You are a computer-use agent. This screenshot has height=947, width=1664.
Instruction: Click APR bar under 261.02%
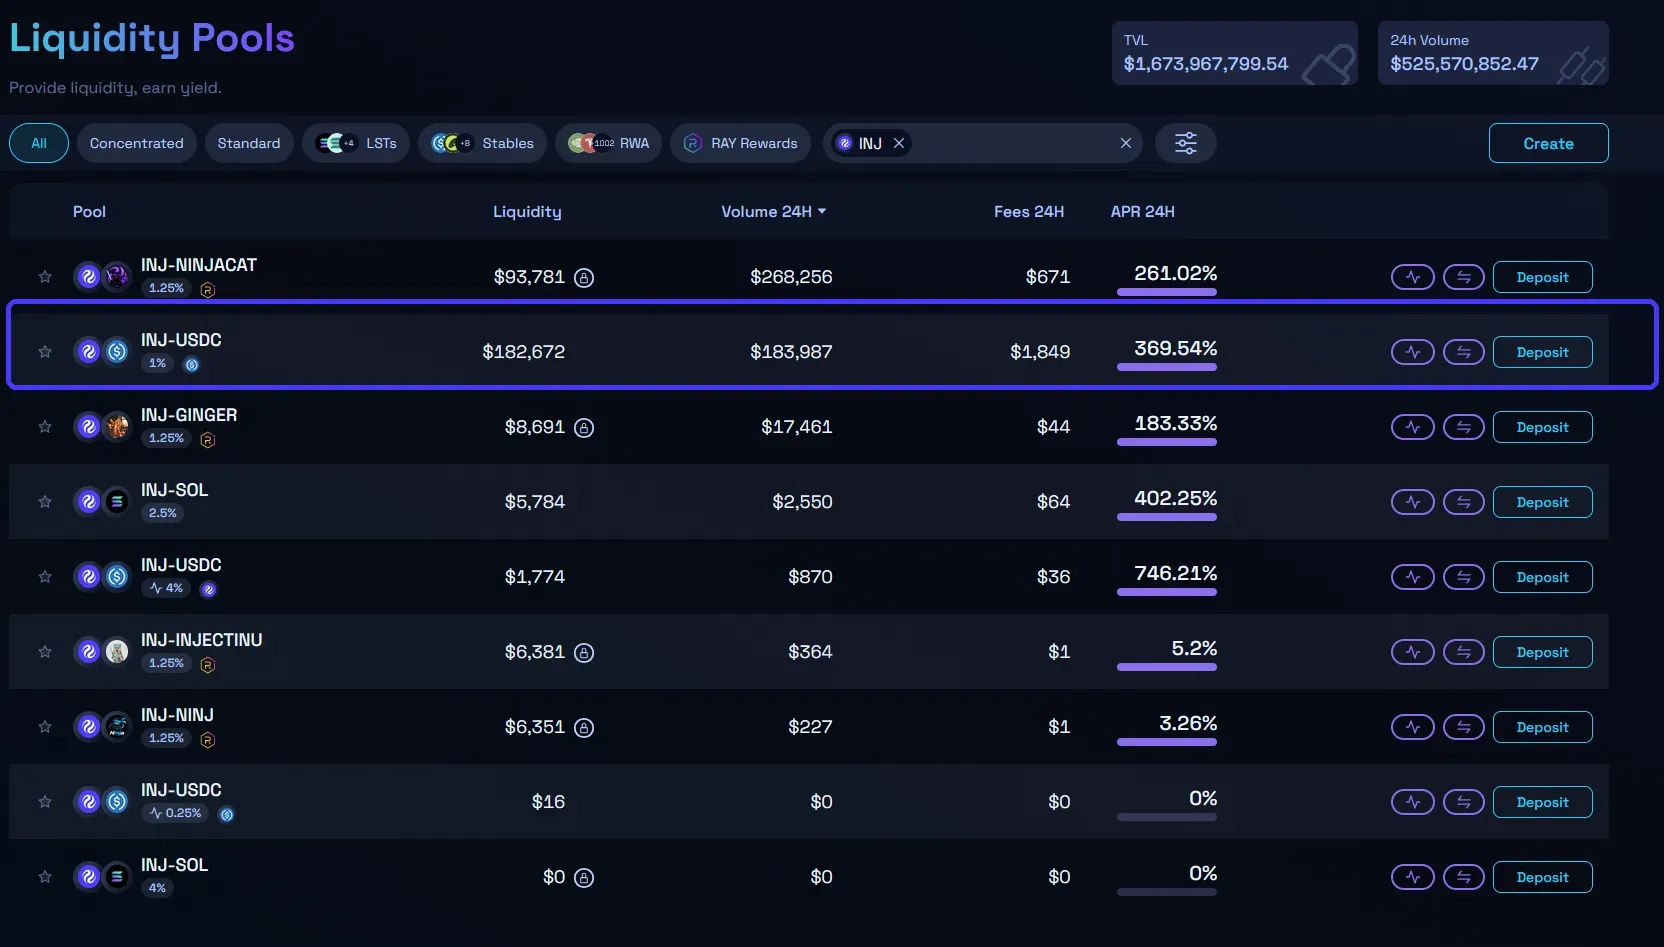[1167, 292]
